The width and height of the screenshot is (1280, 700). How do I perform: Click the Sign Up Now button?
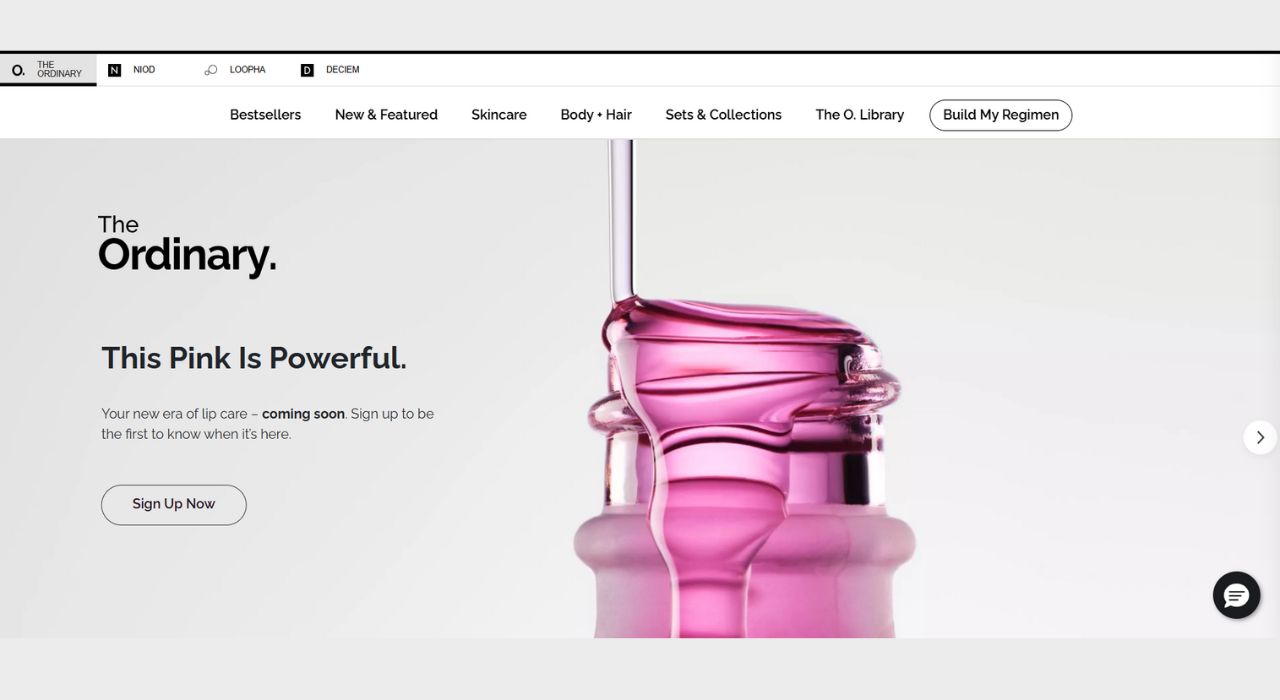(173, 504)
